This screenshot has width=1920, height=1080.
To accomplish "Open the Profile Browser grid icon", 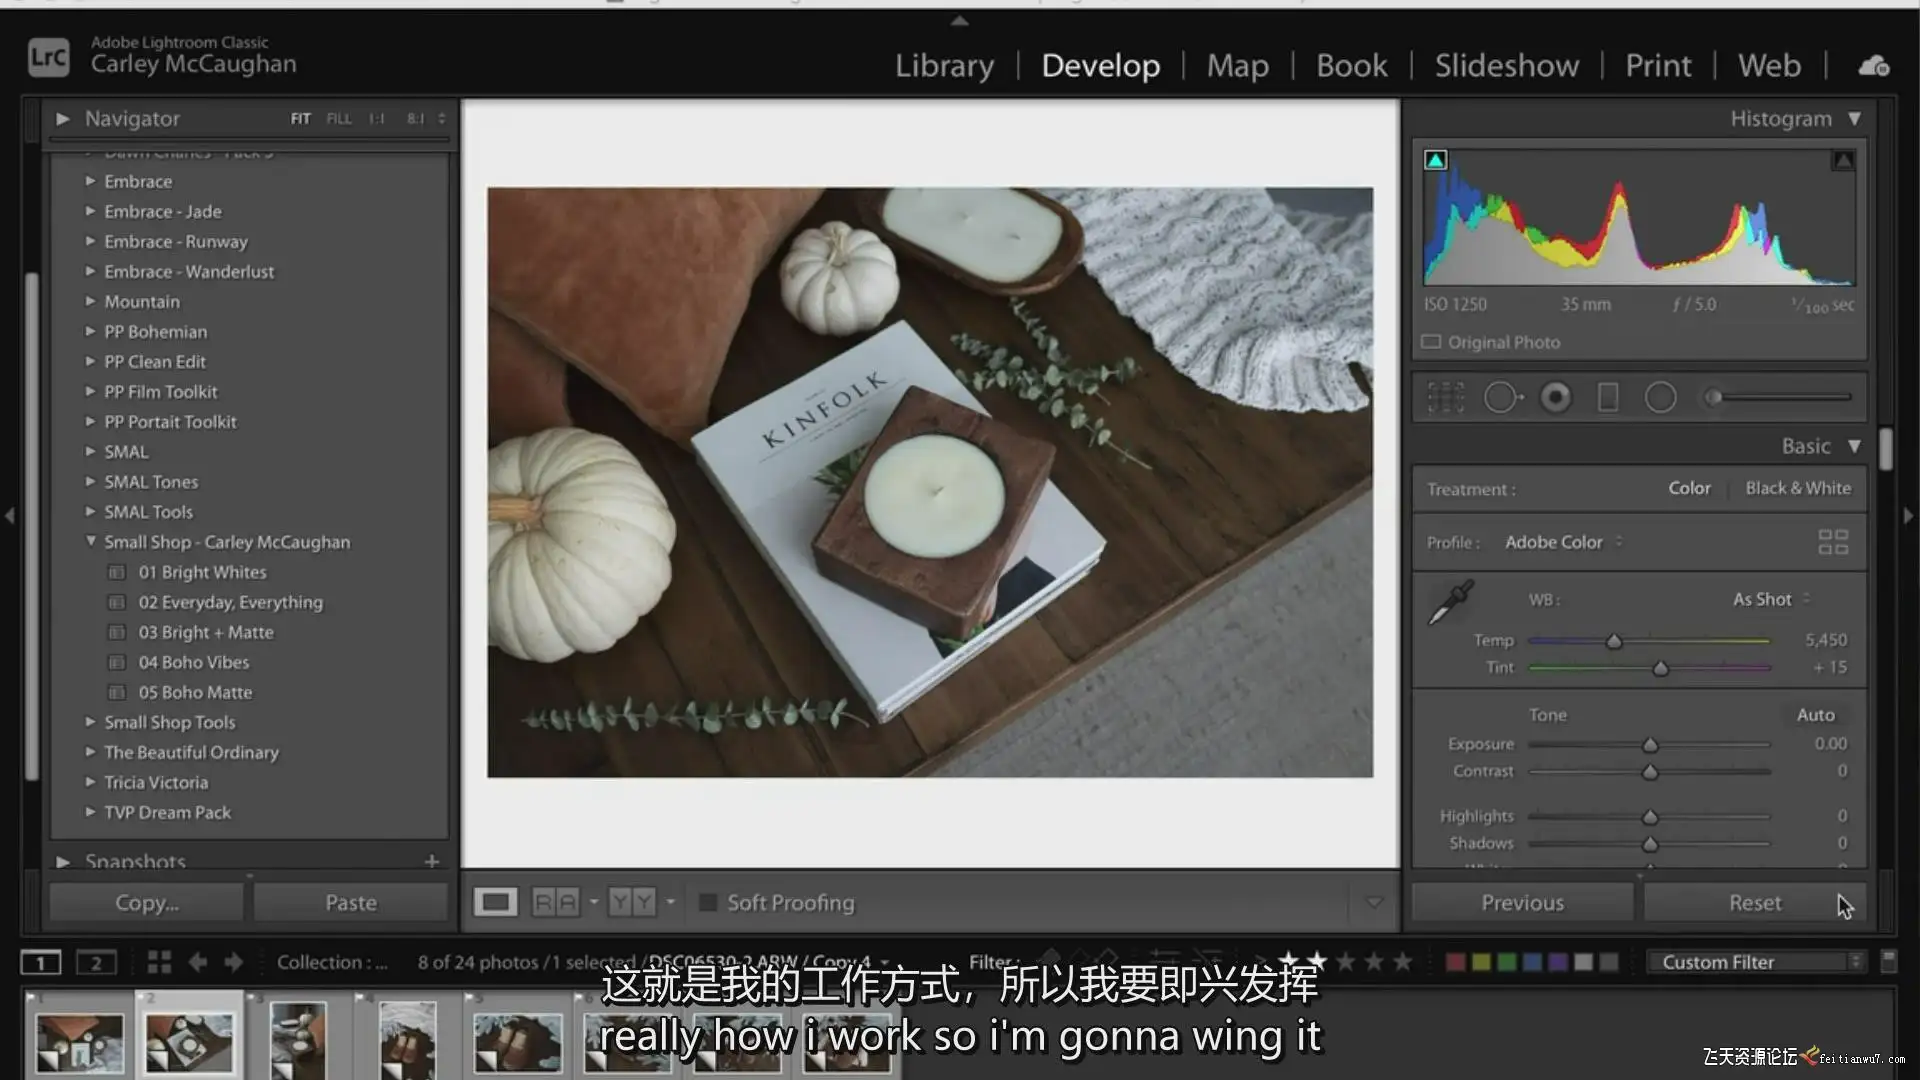I will 1832,542.
